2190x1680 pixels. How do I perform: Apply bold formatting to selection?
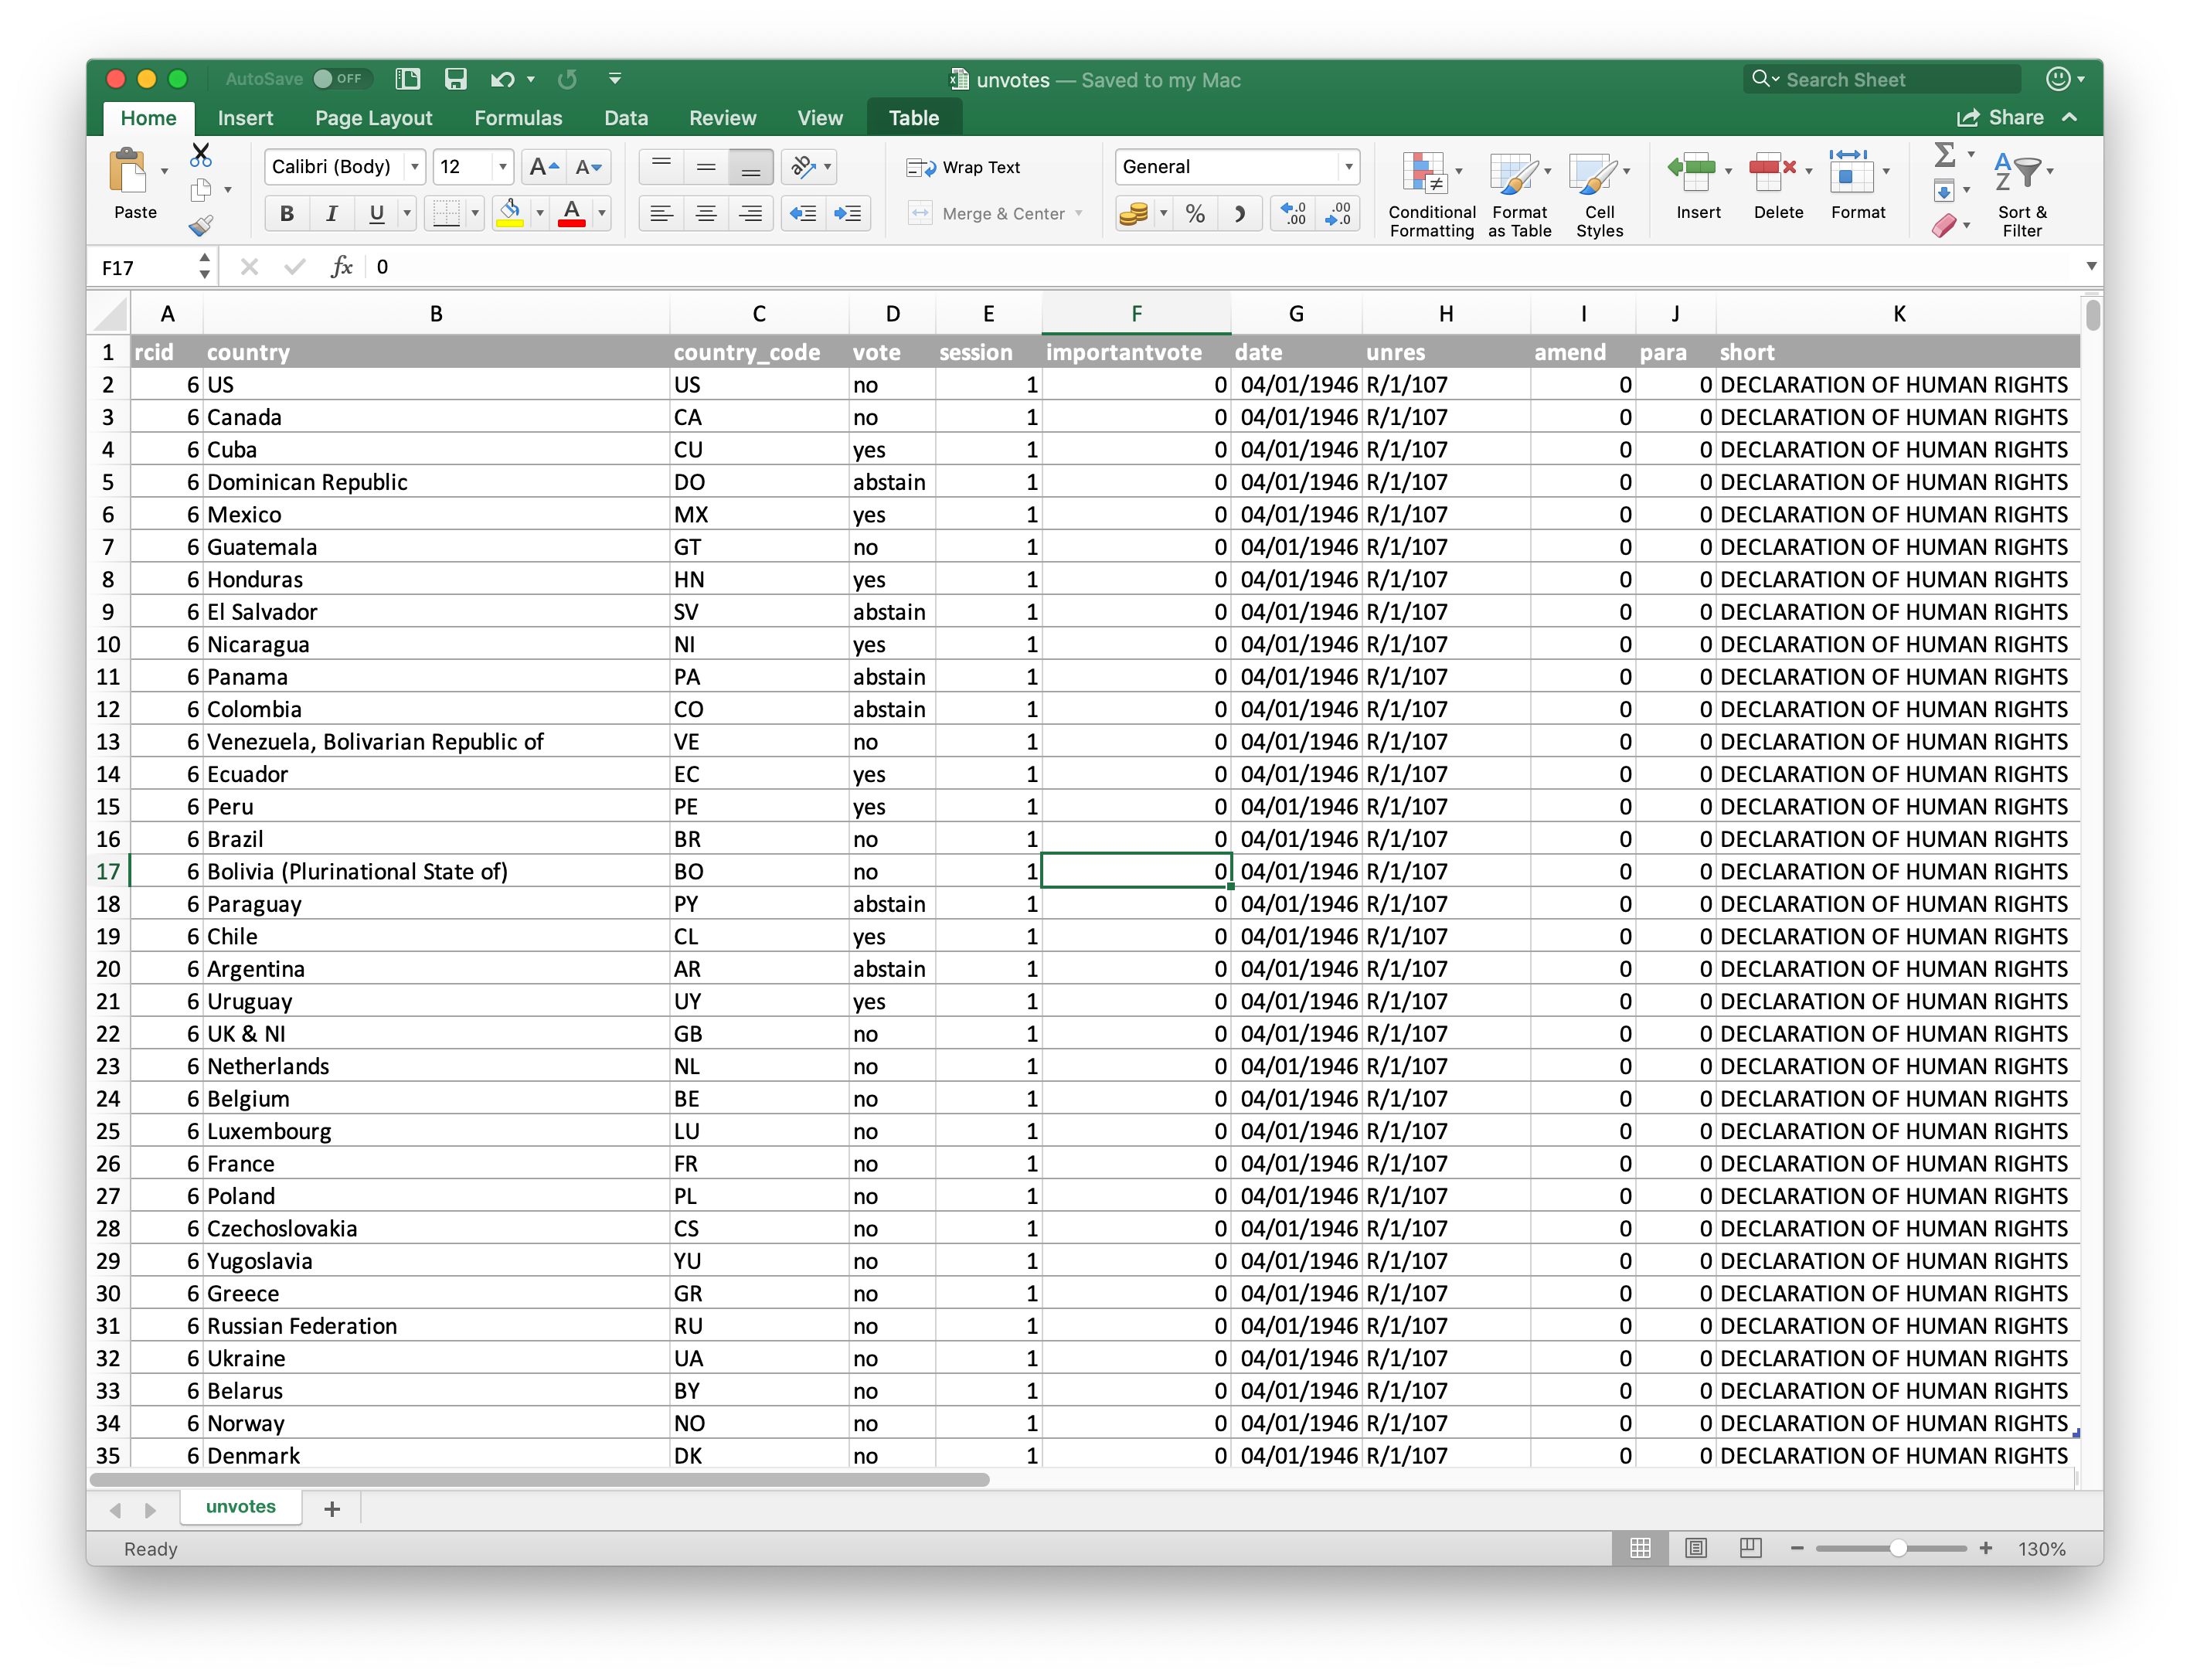tap(287, 213)
